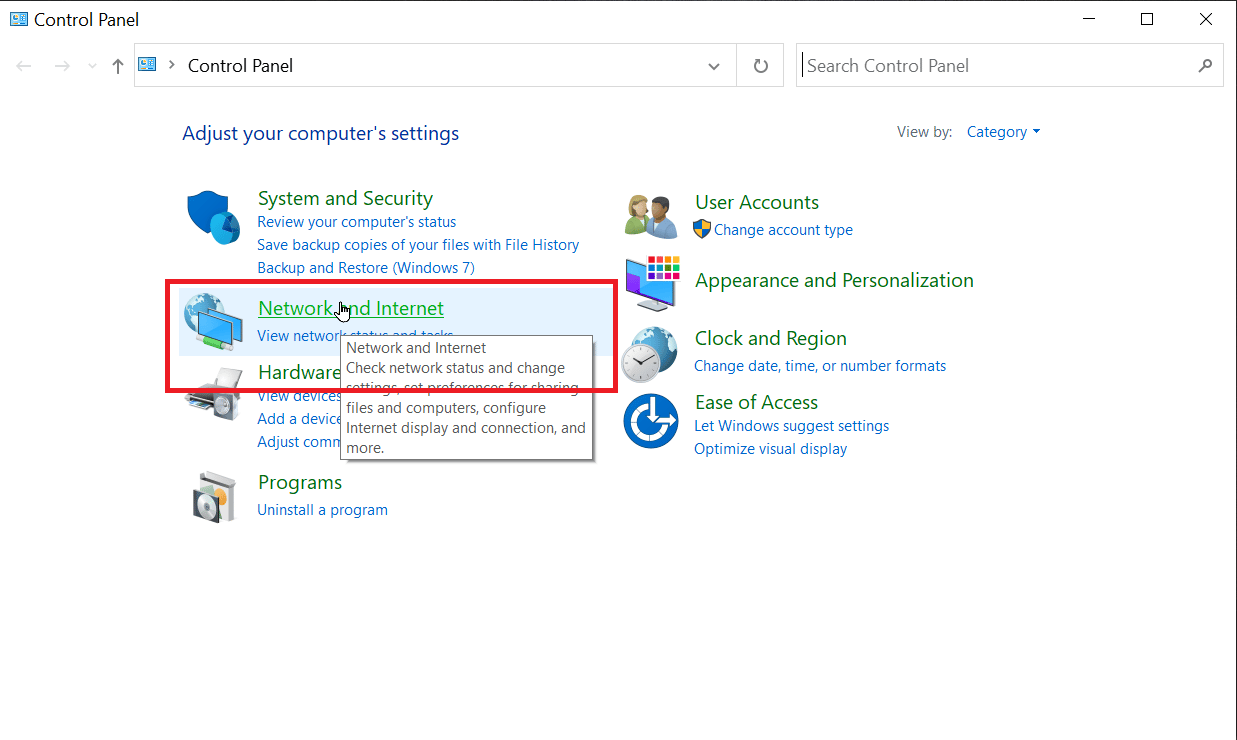This screenshot has height=740, width=1237.
Task: Click the Control Panel breadcrumb in address bar
Action: [241, 66]
